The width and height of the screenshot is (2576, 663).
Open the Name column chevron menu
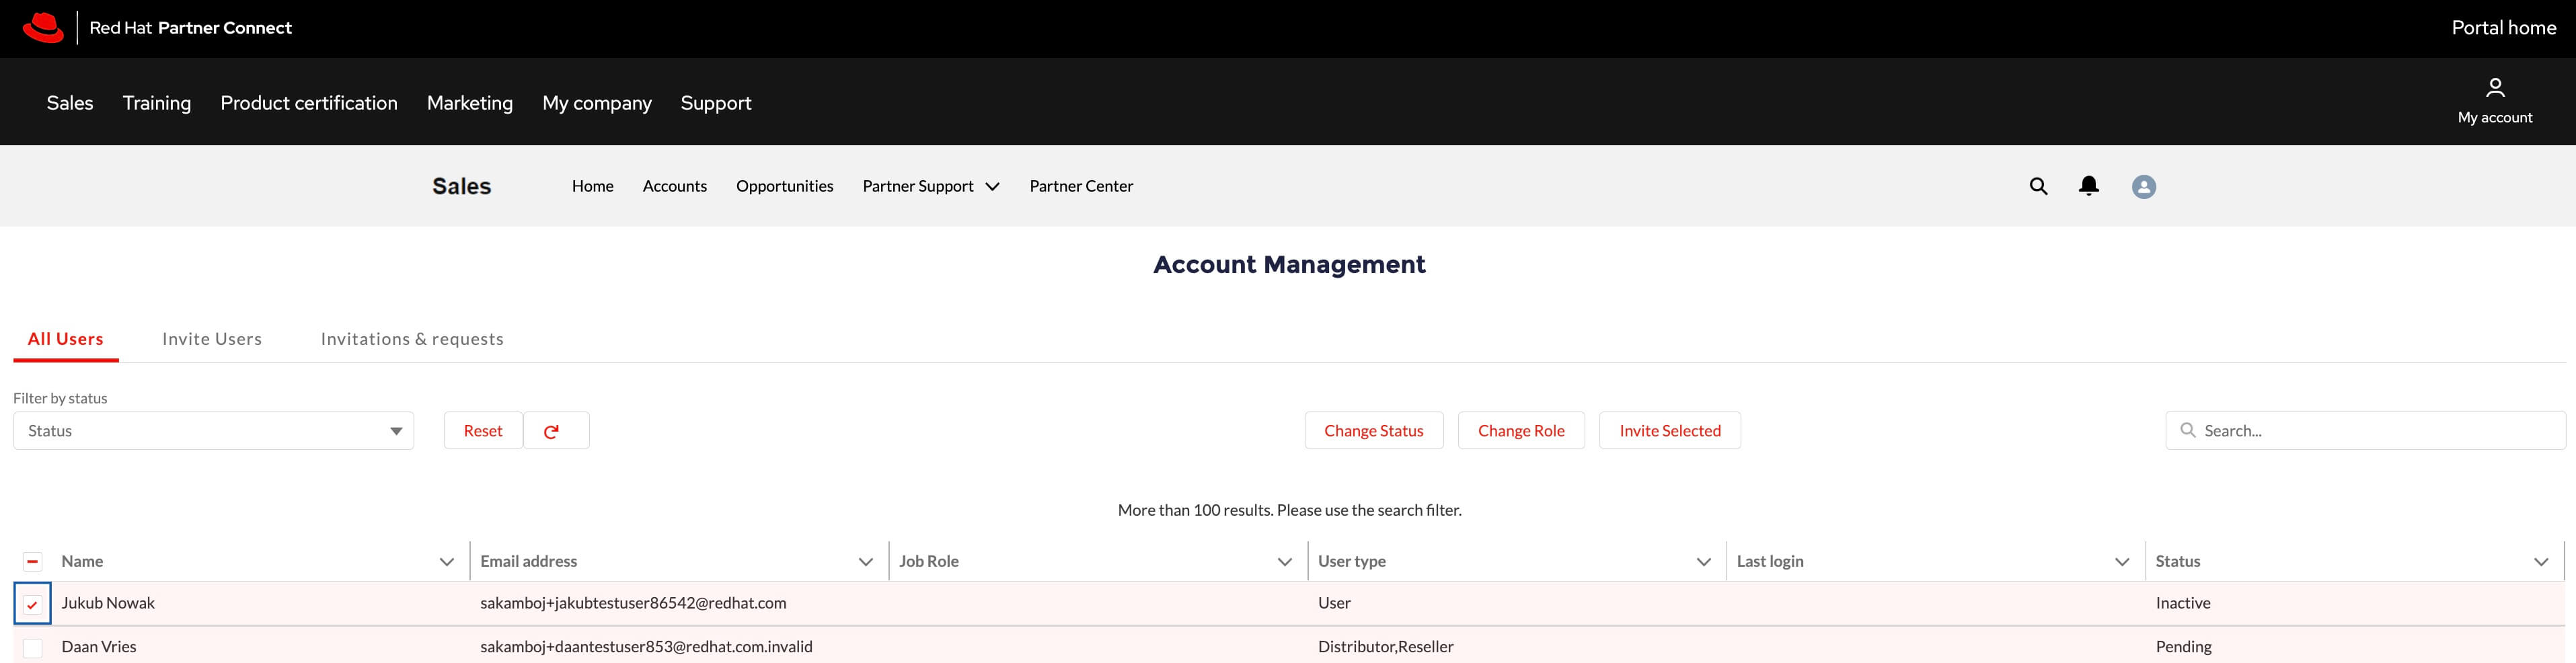[x=447, y=562]
